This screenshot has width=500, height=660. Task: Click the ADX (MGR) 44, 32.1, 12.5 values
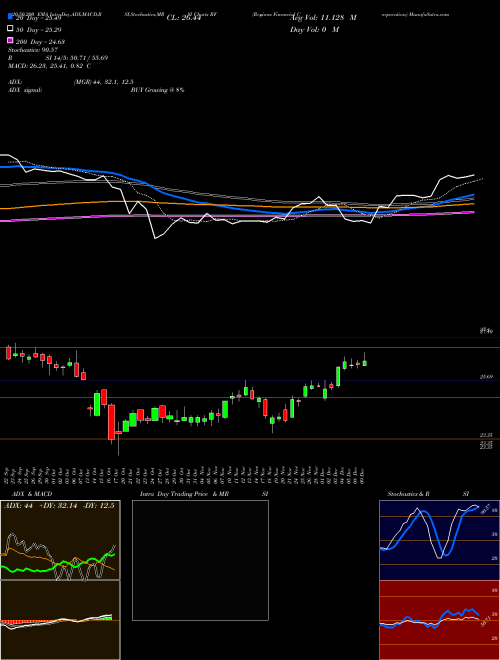[x=104, y=82]
